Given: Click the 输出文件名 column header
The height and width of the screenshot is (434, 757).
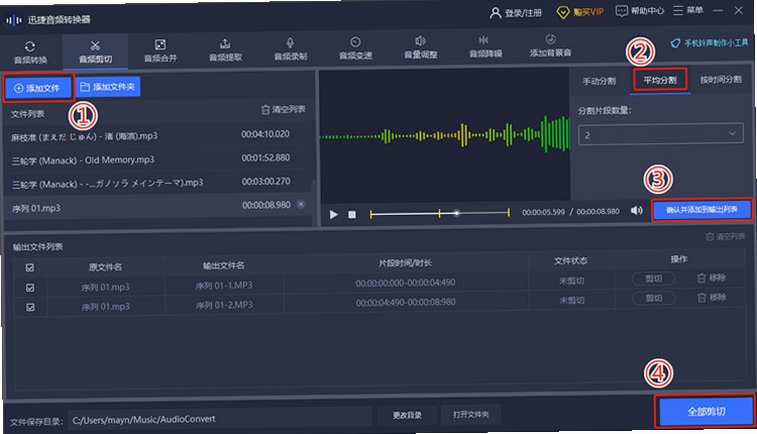Looking at the screenshot, I should [223, 265].
